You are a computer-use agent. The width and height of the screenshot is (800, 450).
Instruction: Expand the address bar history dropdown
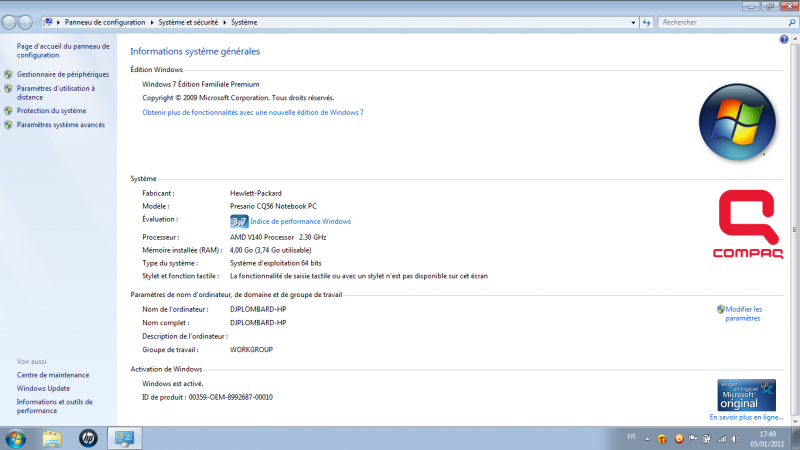[632, 21]
